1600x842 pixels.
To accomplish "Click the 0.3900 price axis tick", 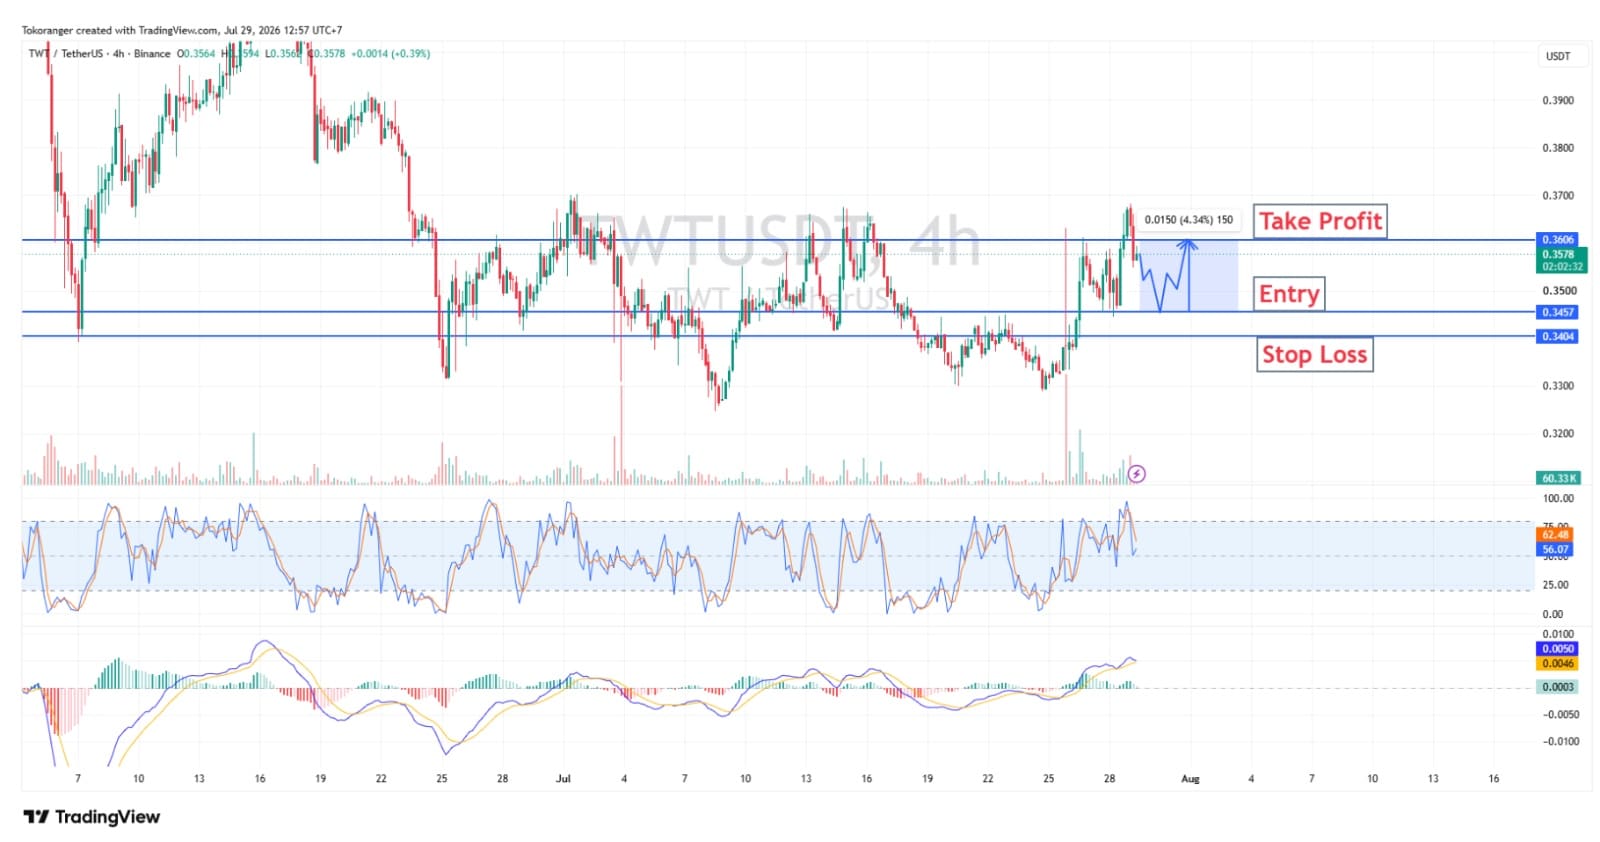I will click(1558, 100).
